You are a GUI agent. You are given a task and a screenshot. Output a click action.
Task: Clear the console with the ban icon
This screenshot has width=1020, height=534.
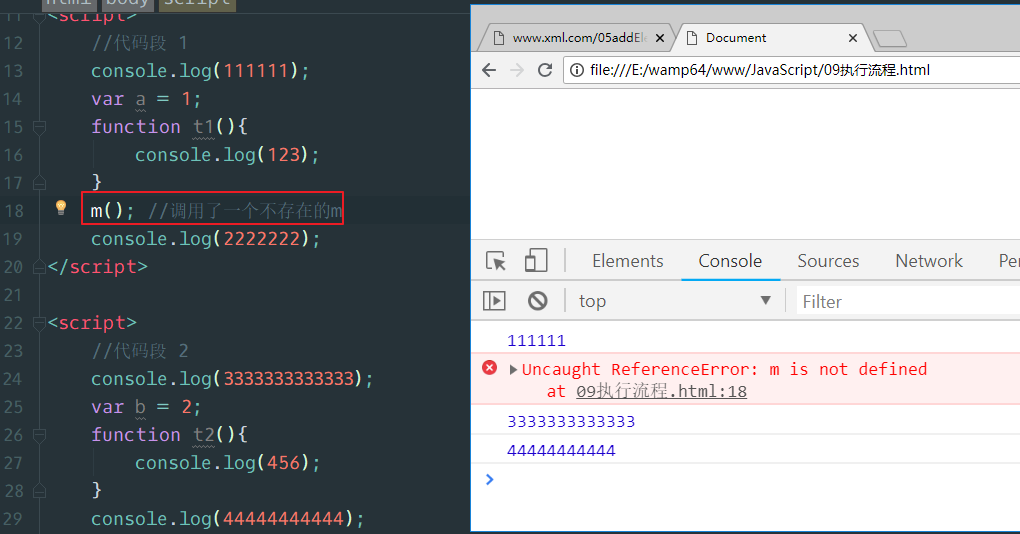coord(538,301)
